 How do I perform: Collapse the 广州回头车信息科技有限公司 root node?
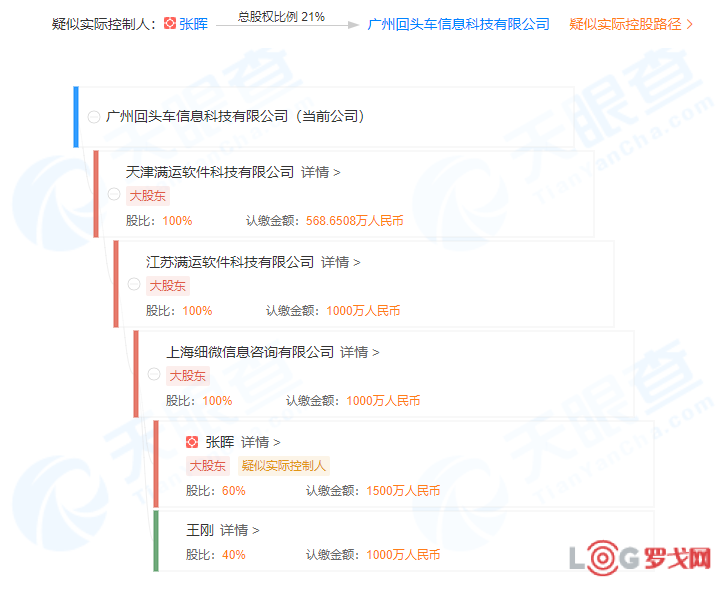[94, 117]
